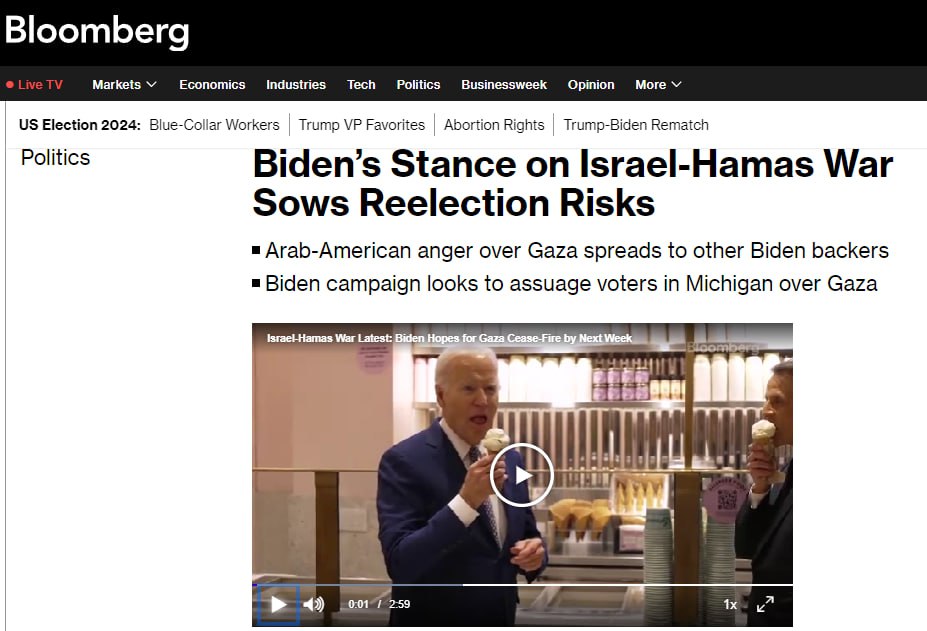The width and height of the screenshot is (927, 631).
Task: Open the Opinion section
Action: click(x=591, y=85)
